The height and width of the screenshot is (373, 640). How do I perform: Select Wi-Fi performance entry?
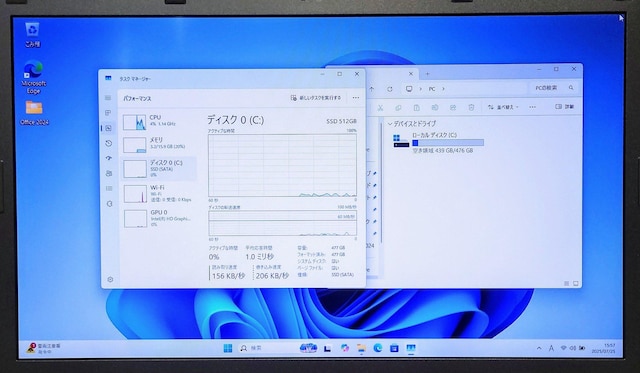[x=158, y=193]
